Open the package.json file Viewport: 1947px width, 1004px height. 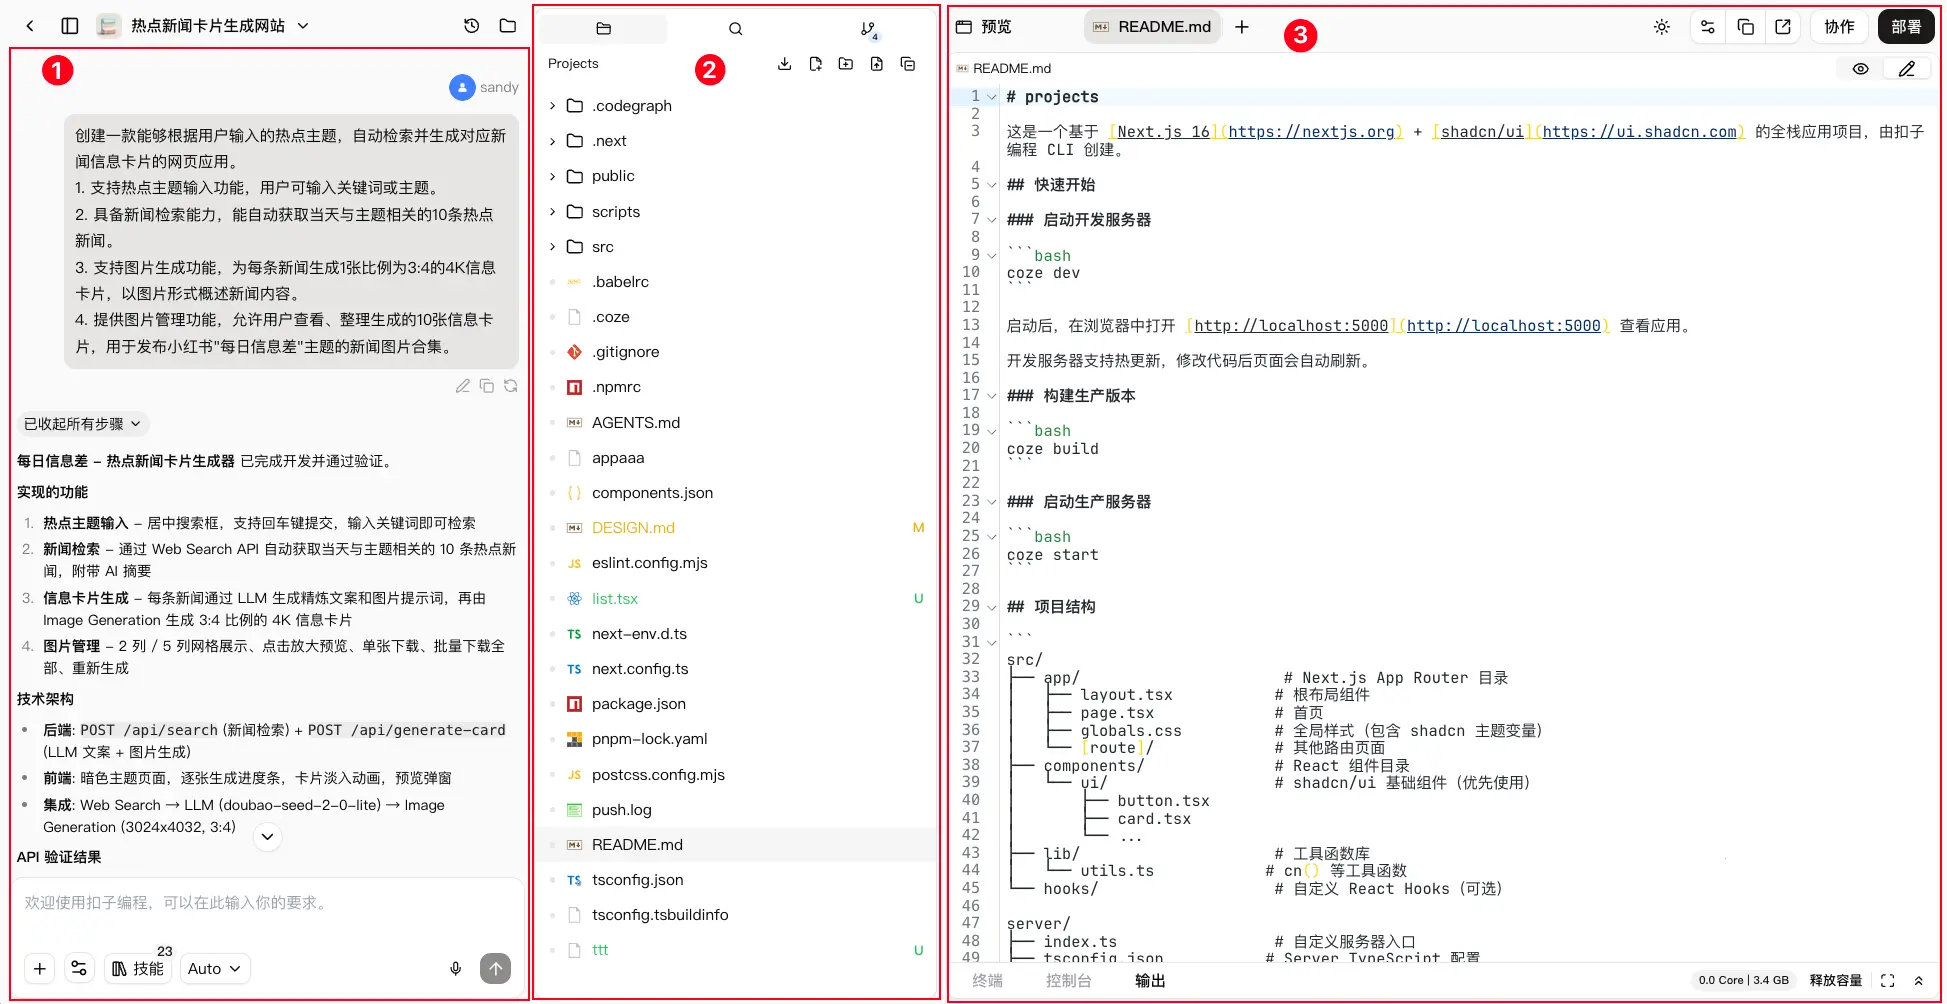click(737, 704)
